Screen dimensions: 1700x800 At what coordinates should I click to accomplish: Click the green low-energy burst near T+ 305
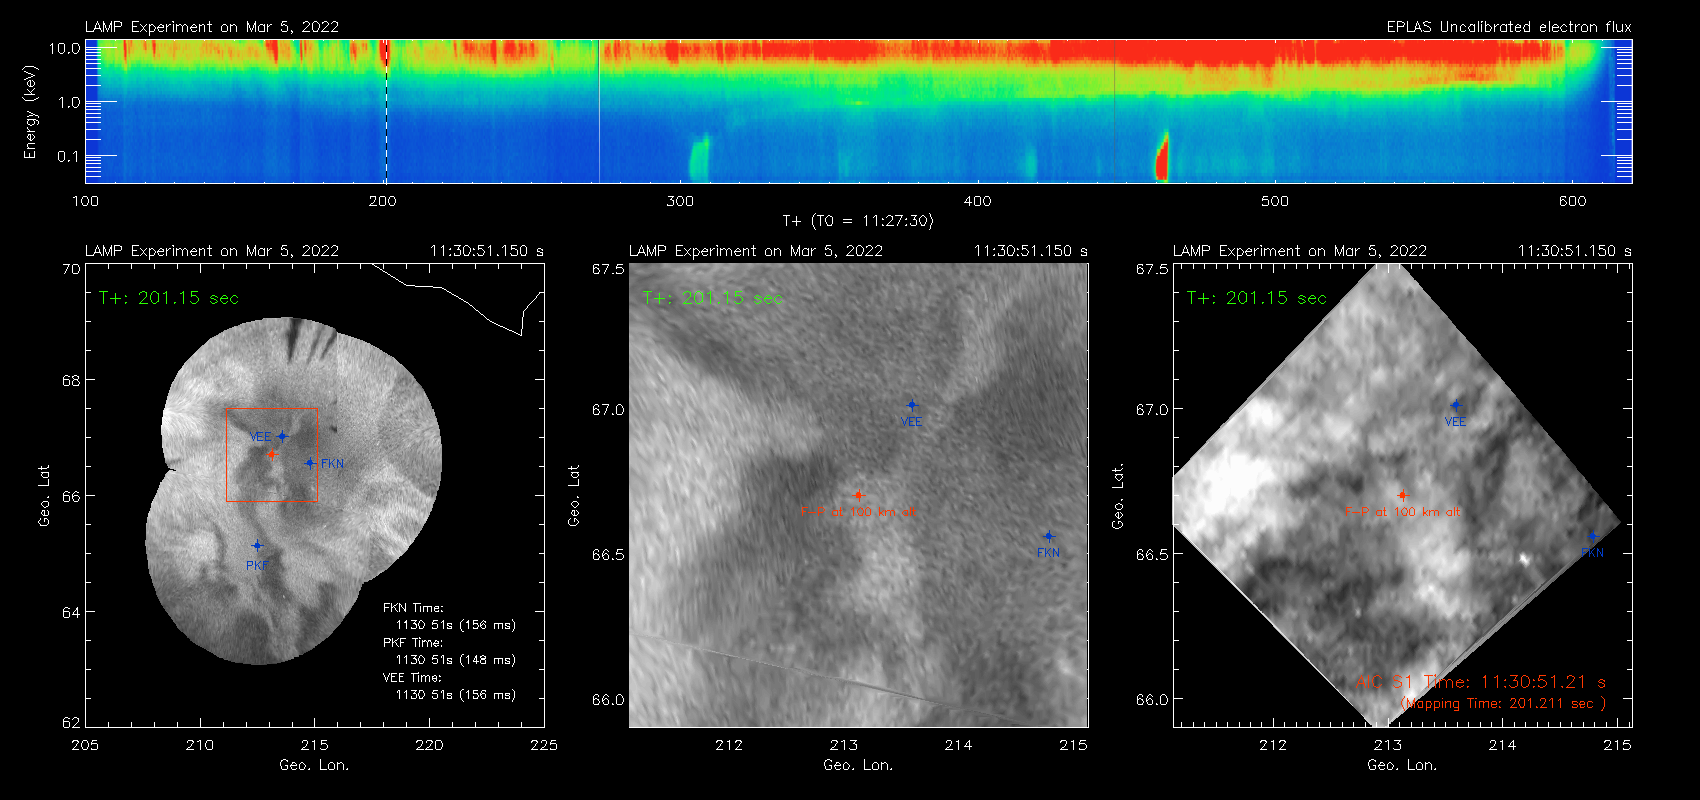point(699,158)
